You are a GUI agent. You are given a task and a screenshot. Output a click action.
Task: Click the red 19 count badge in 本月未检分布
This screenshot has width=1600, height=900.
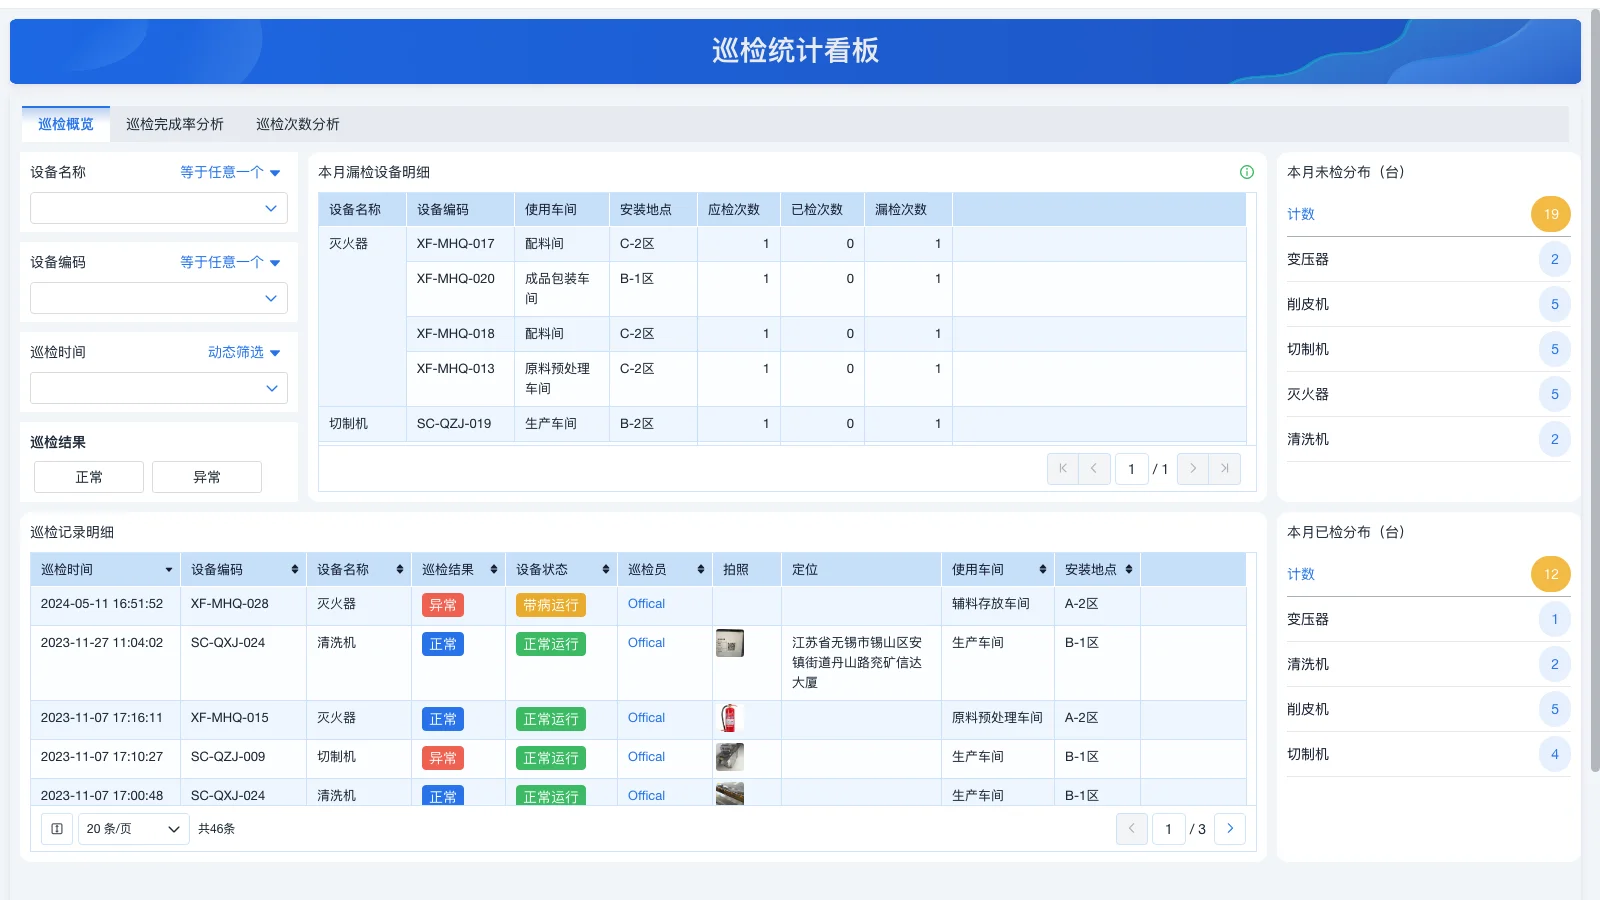coord(1550,213)
